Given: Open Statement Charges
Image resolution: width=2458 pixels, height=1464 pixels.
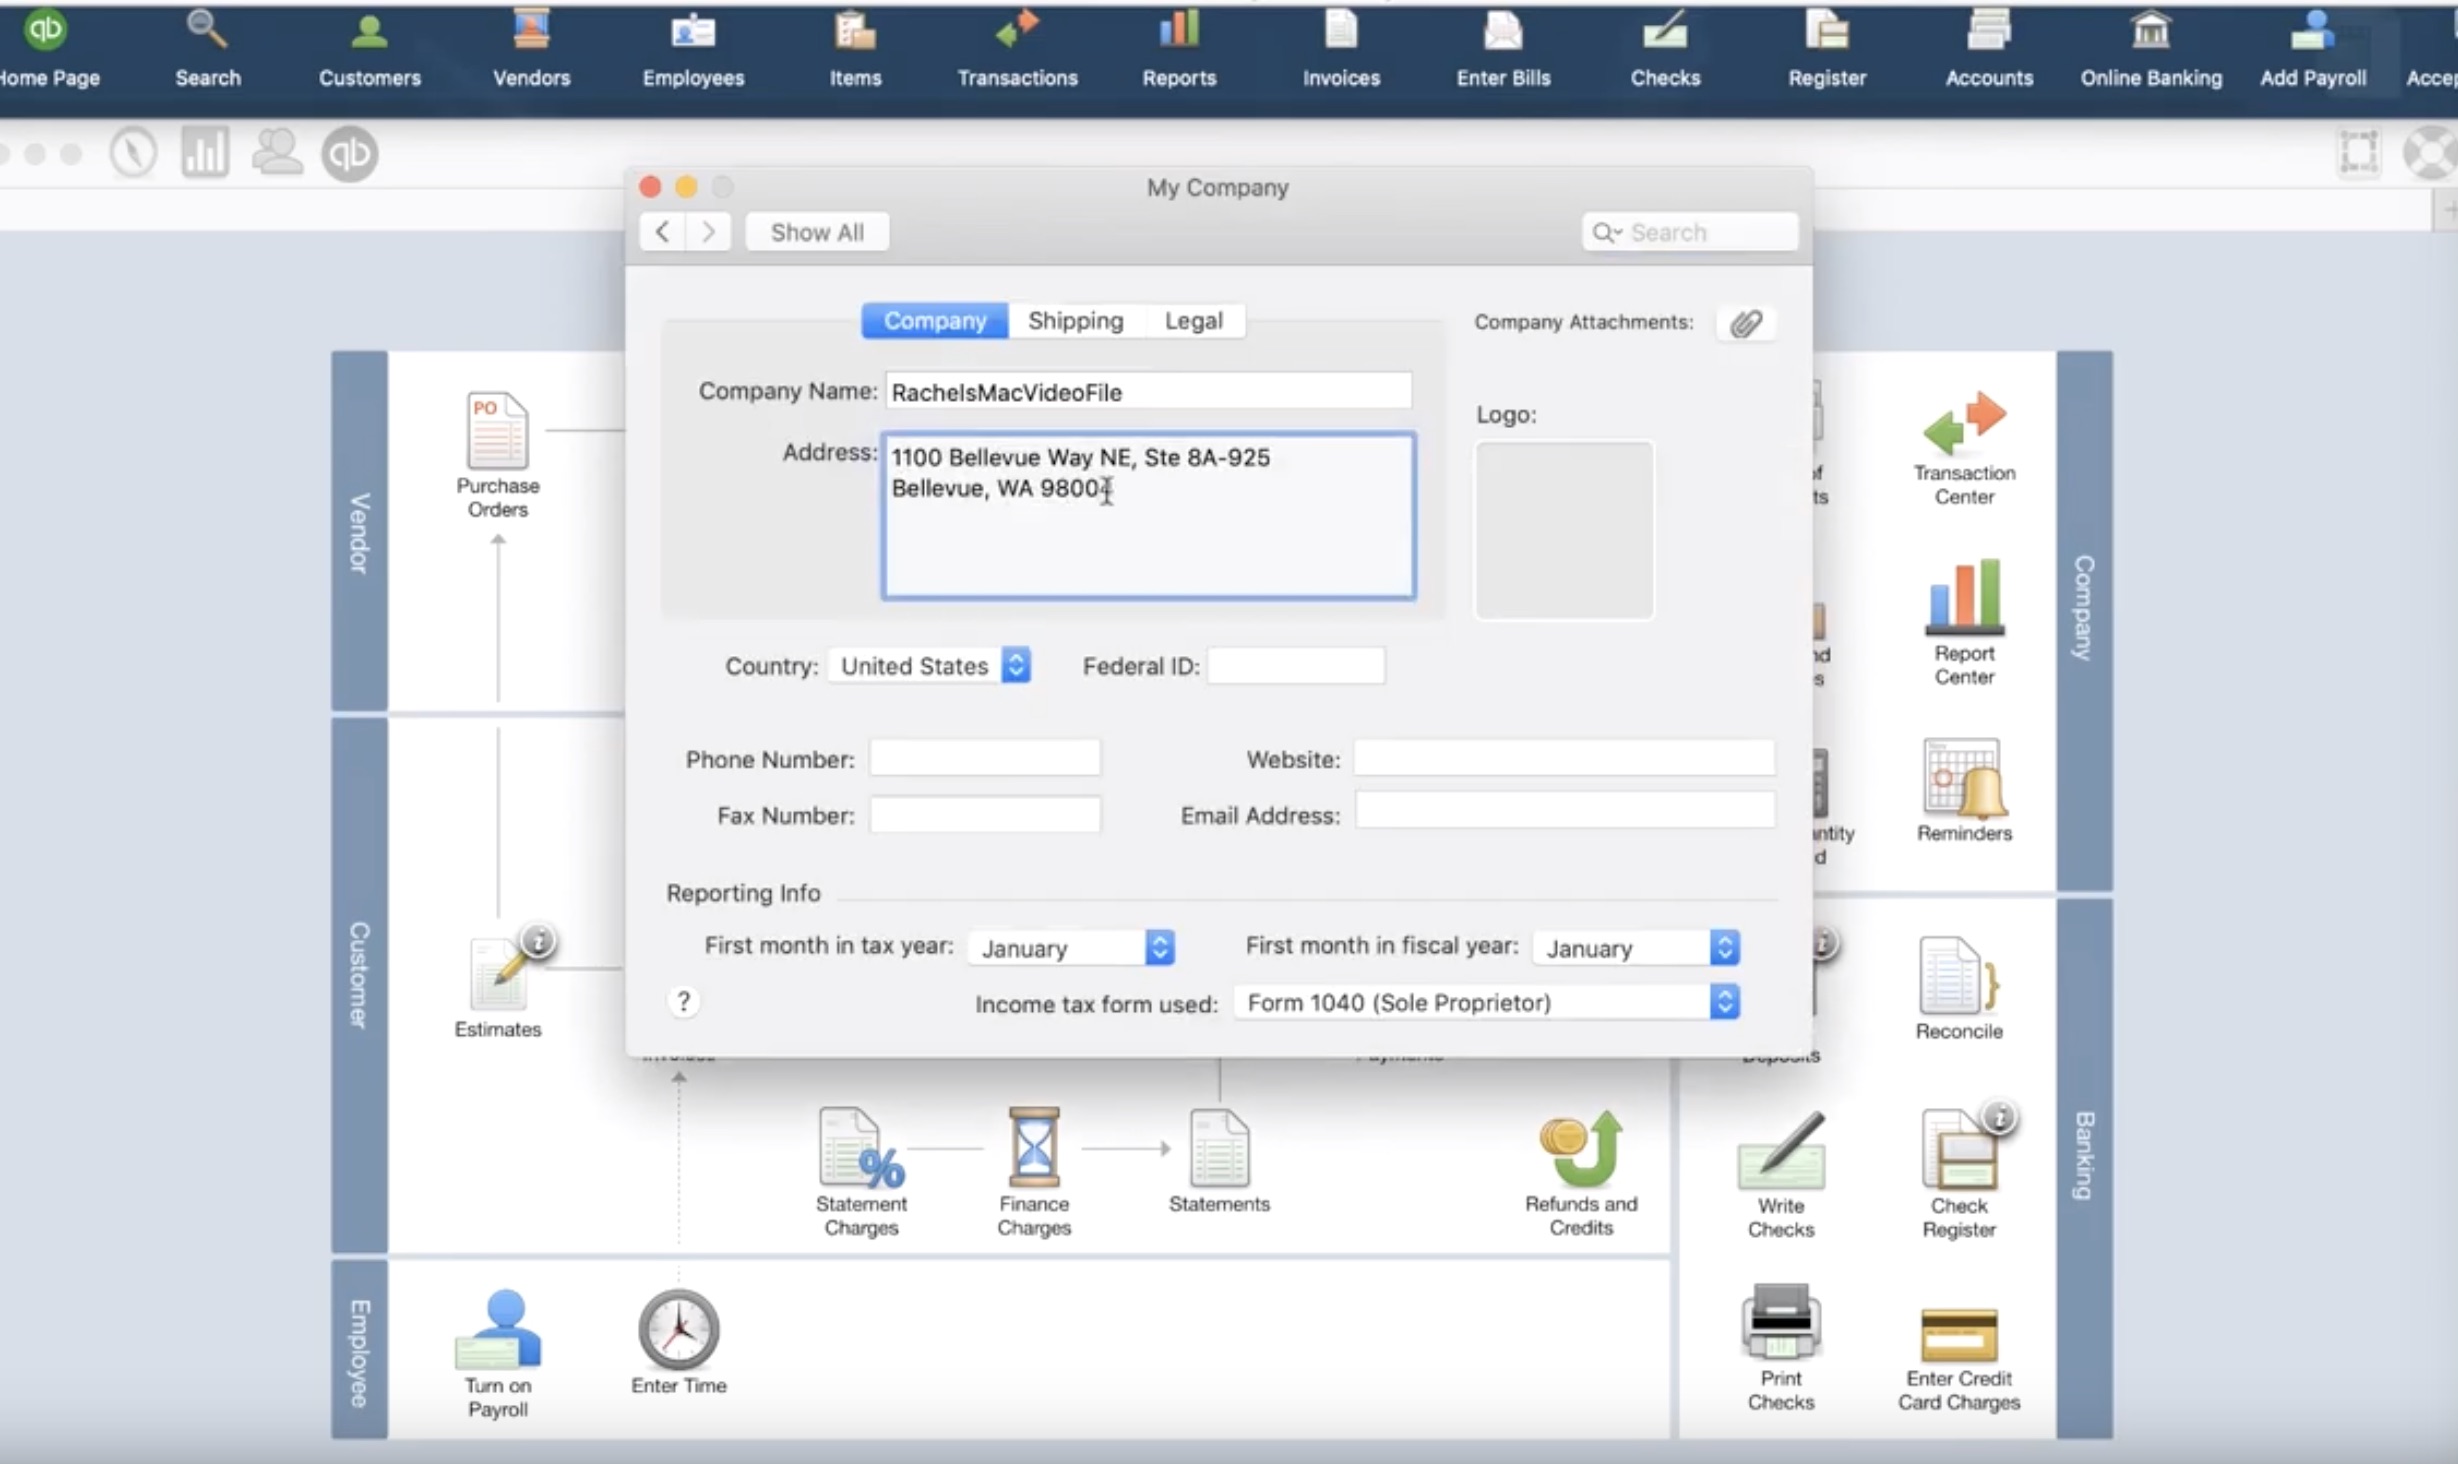Looking at the screenshot, I should (x=861, y=1172).
